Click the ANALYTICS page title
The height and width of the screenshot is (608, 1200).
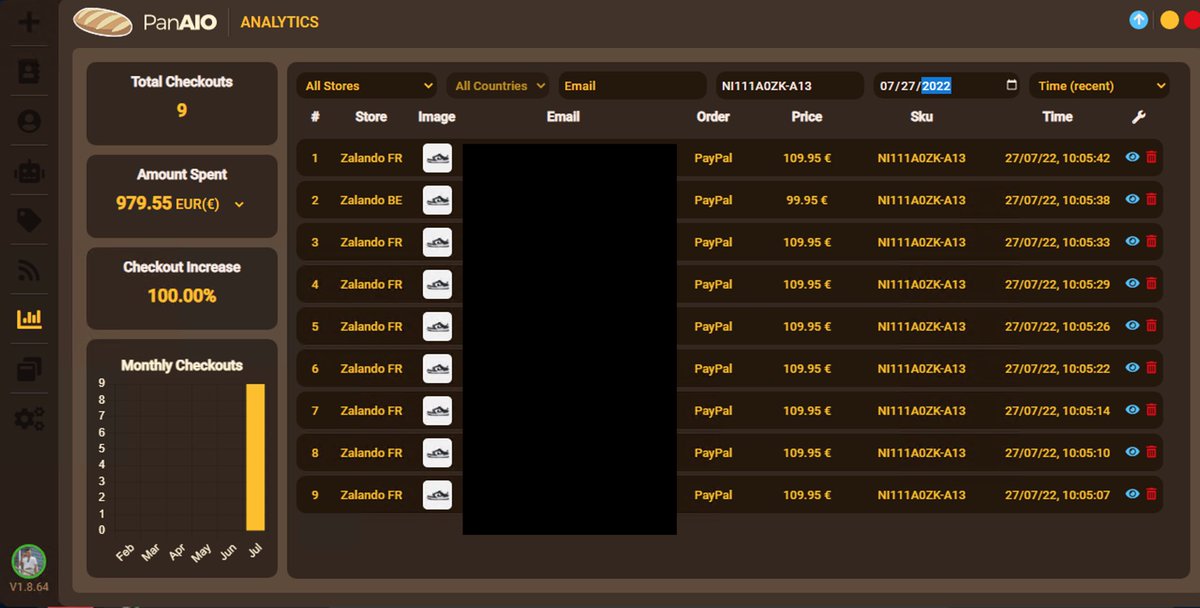coord(280,22)
